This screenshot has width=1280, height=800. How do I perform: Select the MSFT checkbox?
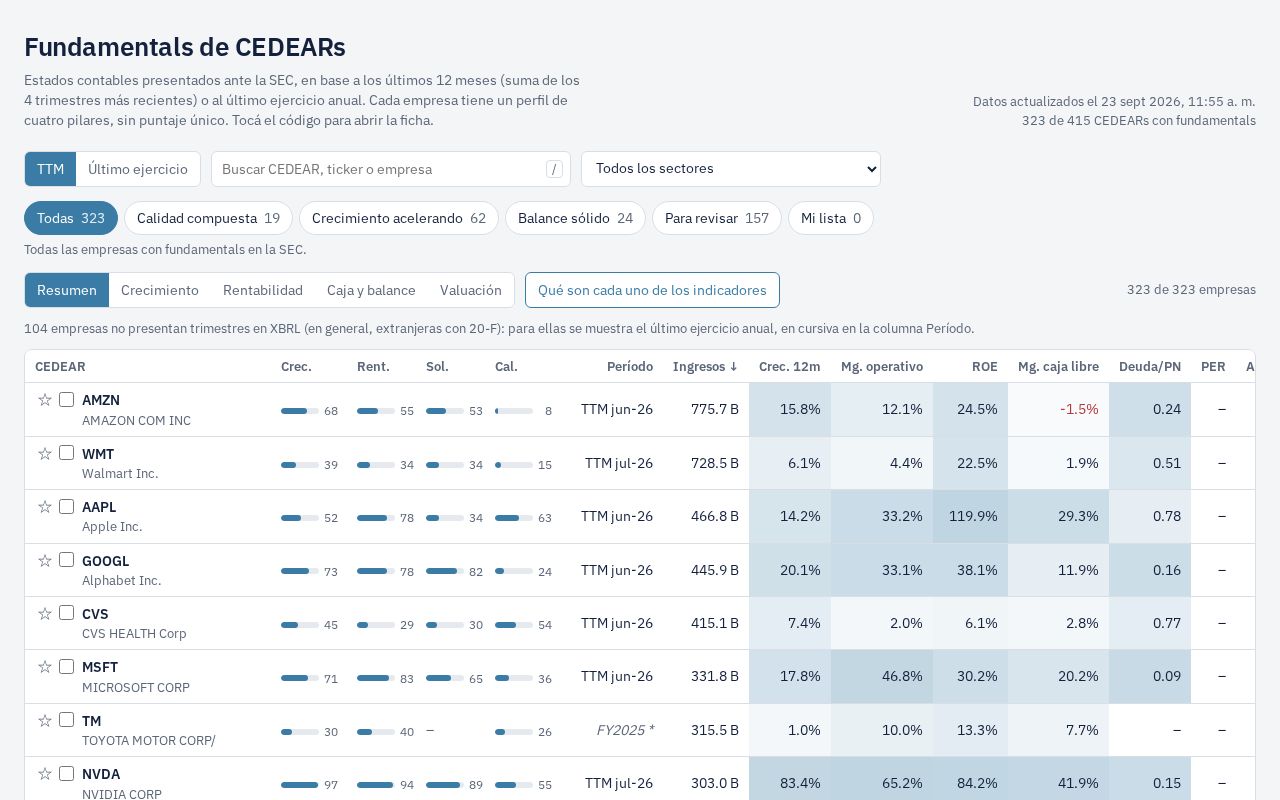(66, 667)
